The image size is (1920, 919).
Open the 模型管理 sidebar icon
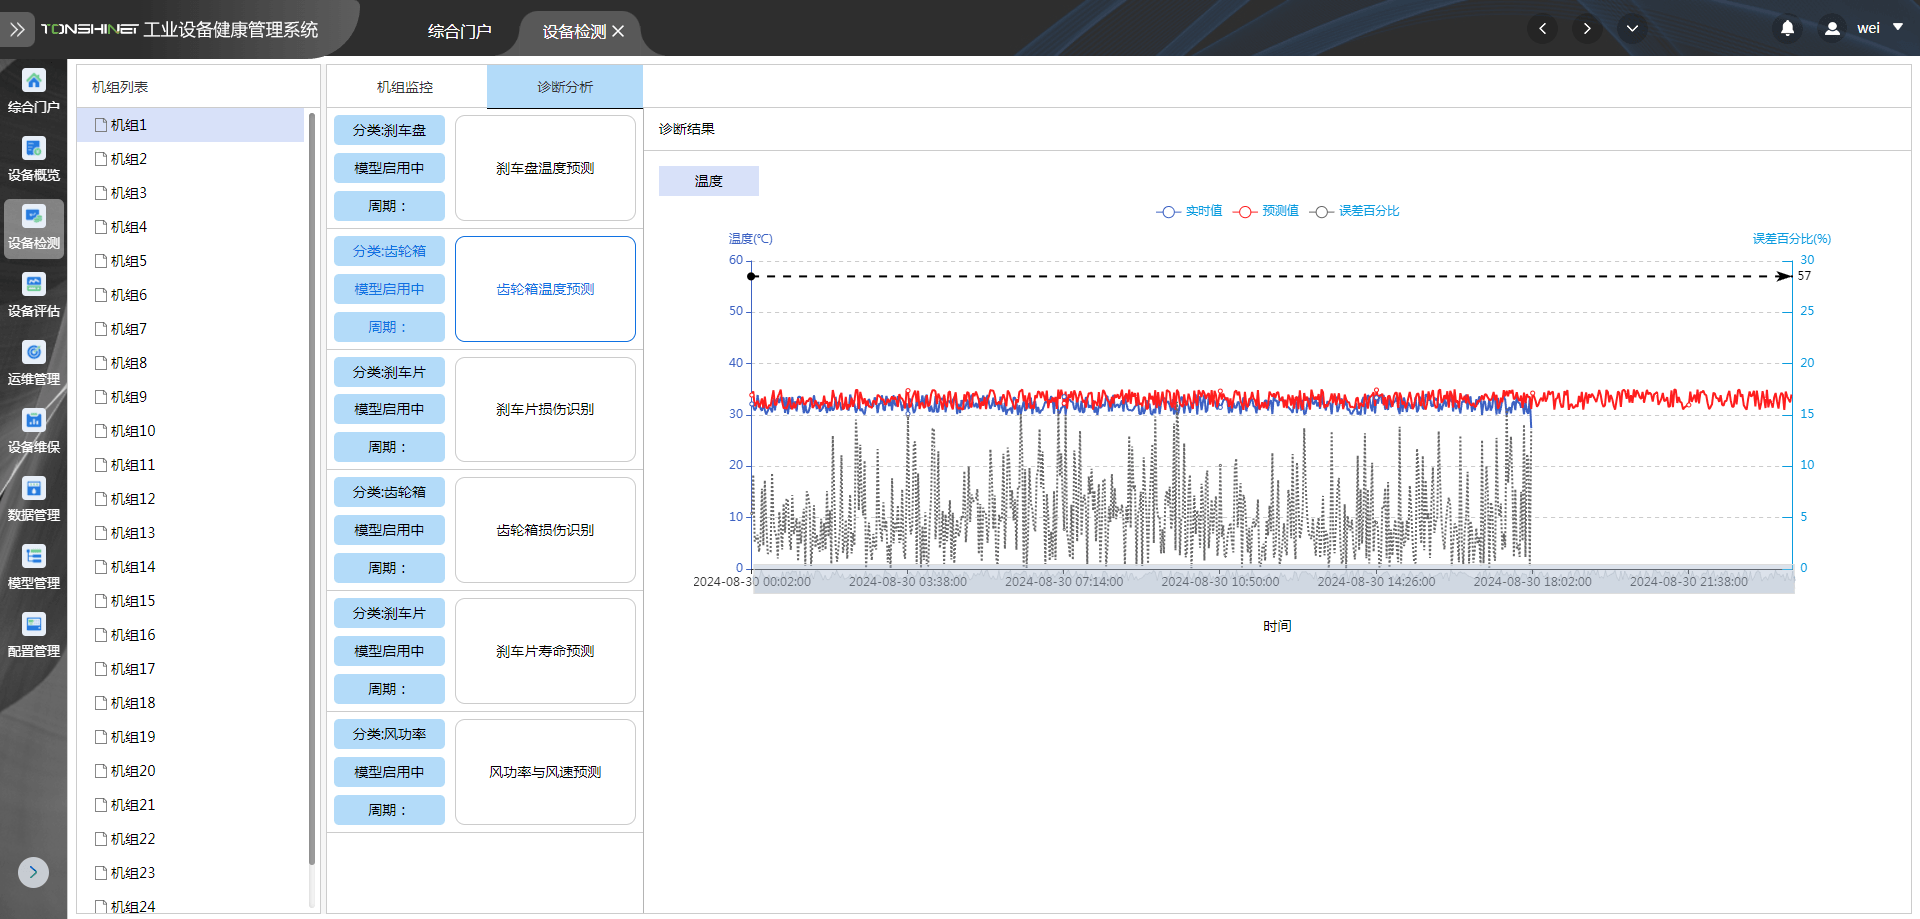(34, 567)
